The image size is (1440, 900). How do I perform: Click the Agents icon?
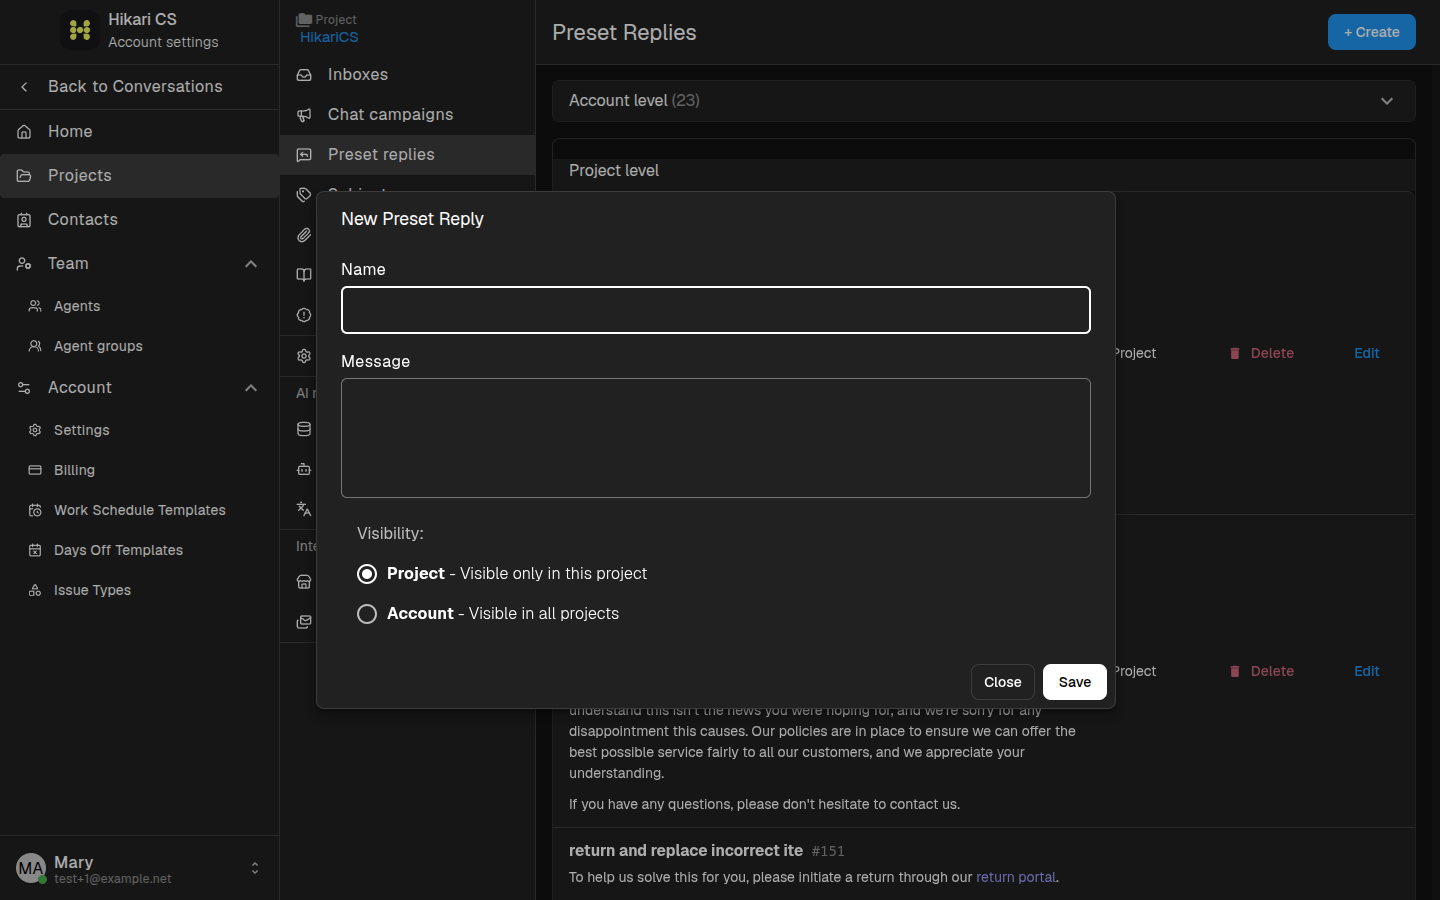point(35,306)
